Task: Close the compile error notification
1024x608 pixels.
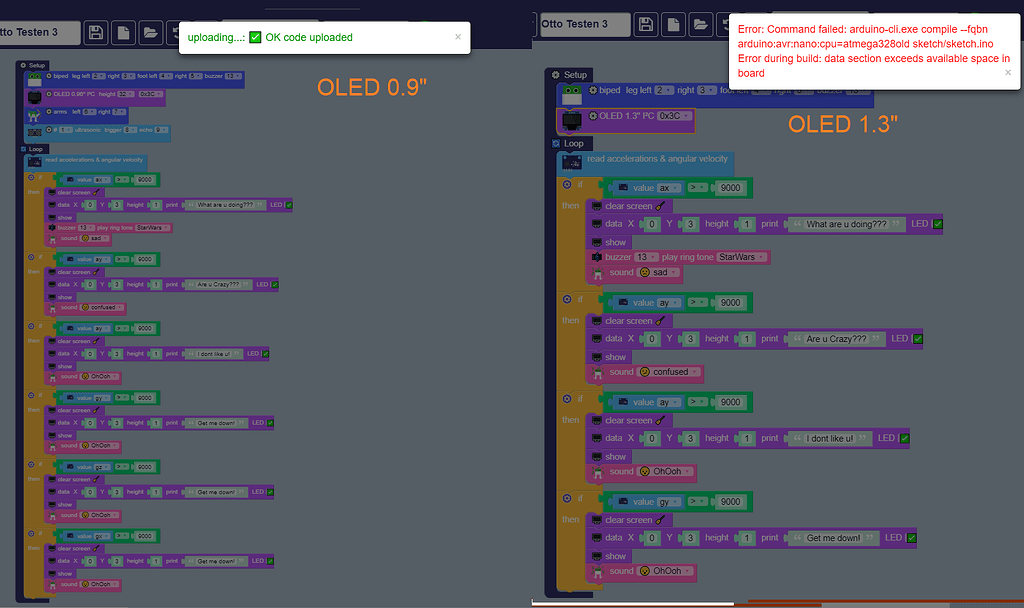Action: coord(1008,72)
